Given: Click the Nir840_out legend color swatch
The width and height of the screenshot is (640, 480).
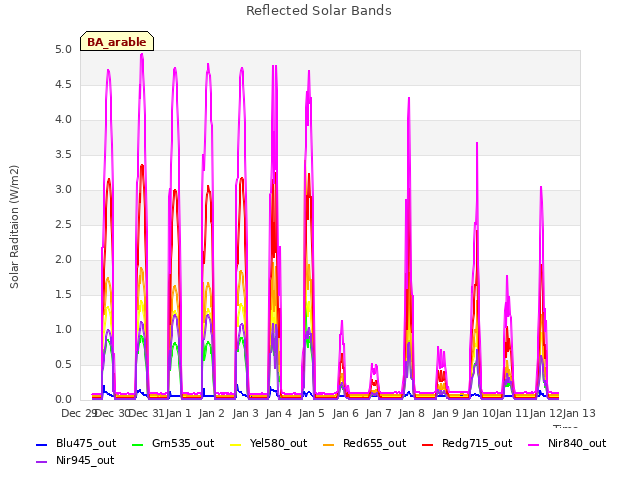Looking at the screenshot, I should click(x=534, y=444).
